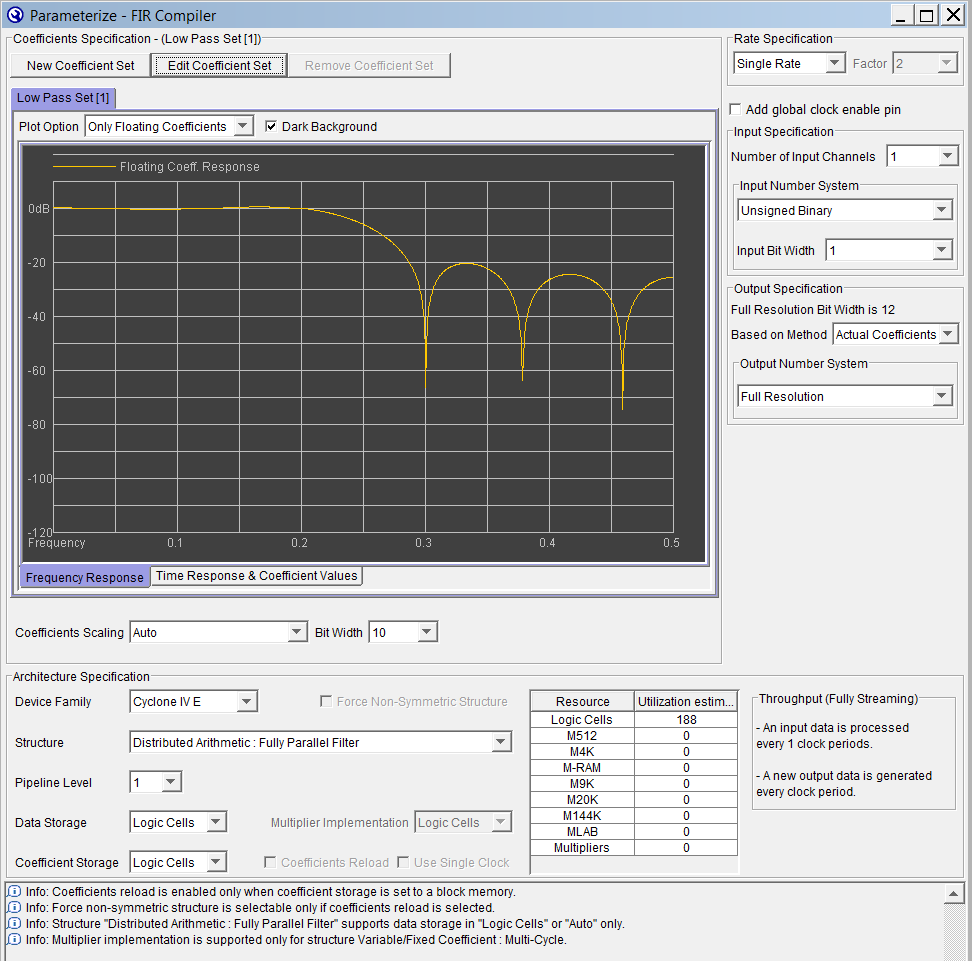This screenshot has height=961, width=972.
Task: Click the FIR Compiler title bar app icon
Action: [x=15, y=15]
